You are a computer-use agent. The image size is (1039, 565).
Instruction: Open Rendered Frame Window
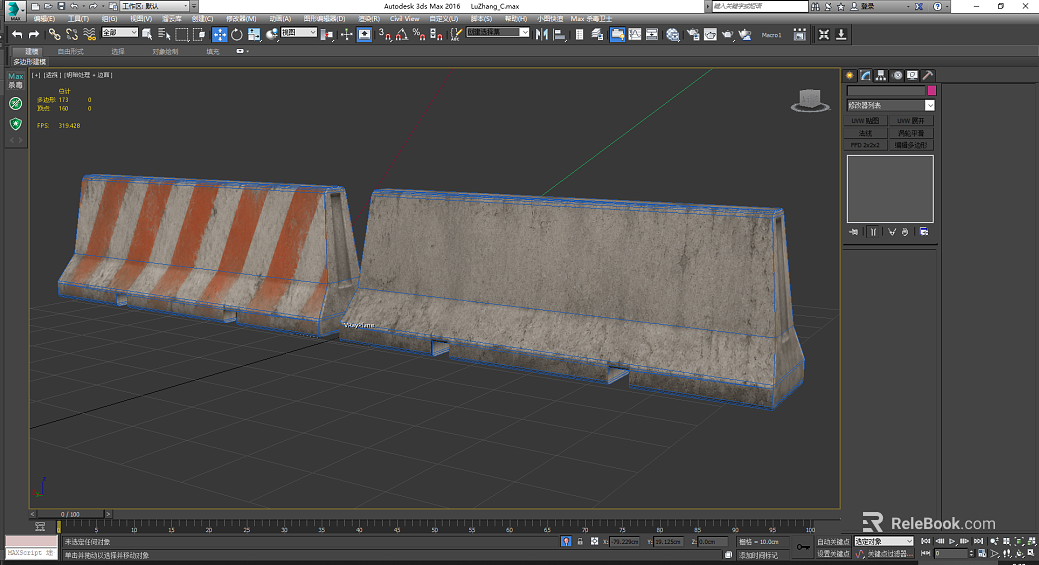click(710, 34)
